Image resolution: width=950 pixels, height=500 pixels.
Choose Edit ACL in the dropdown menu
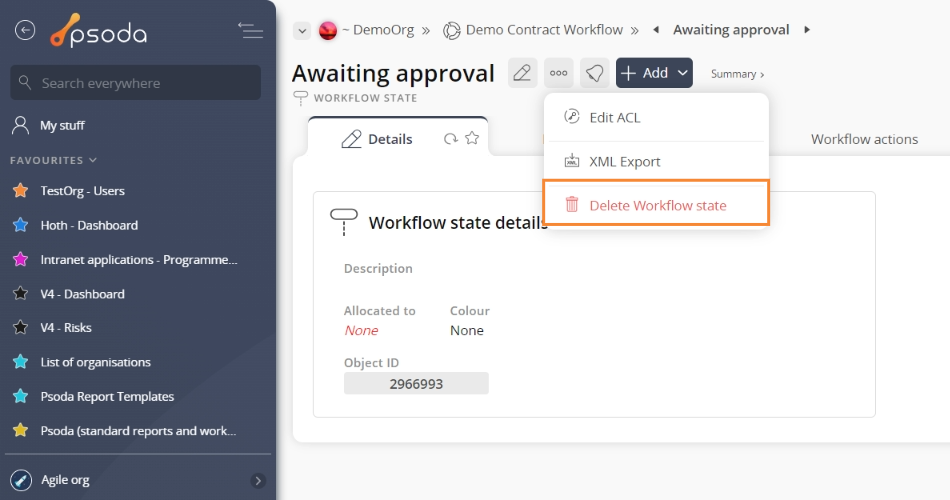pos(614,117)
